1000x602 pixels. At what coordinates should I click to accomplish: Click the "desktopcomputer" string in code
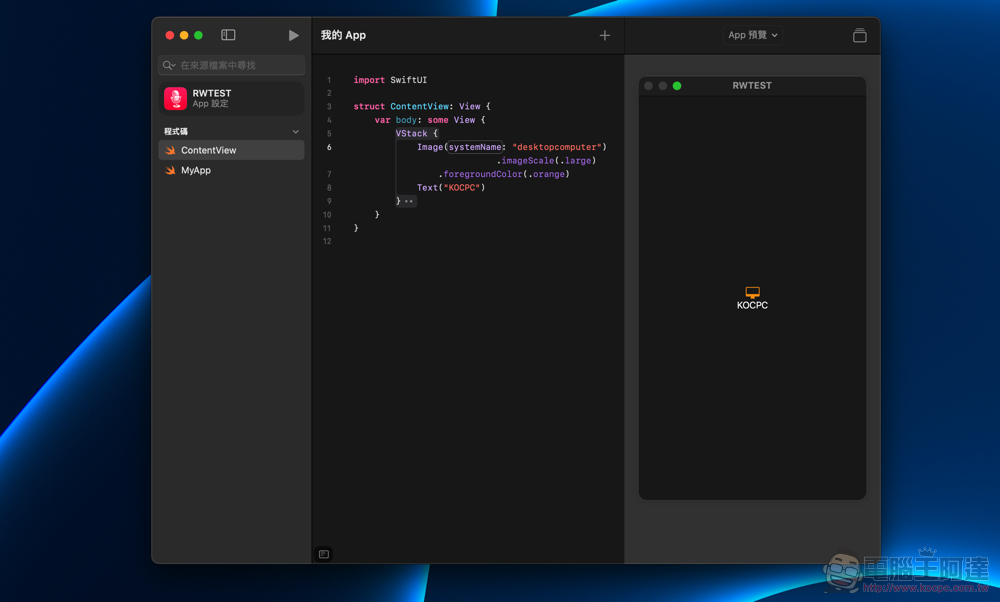click(556, 147)
